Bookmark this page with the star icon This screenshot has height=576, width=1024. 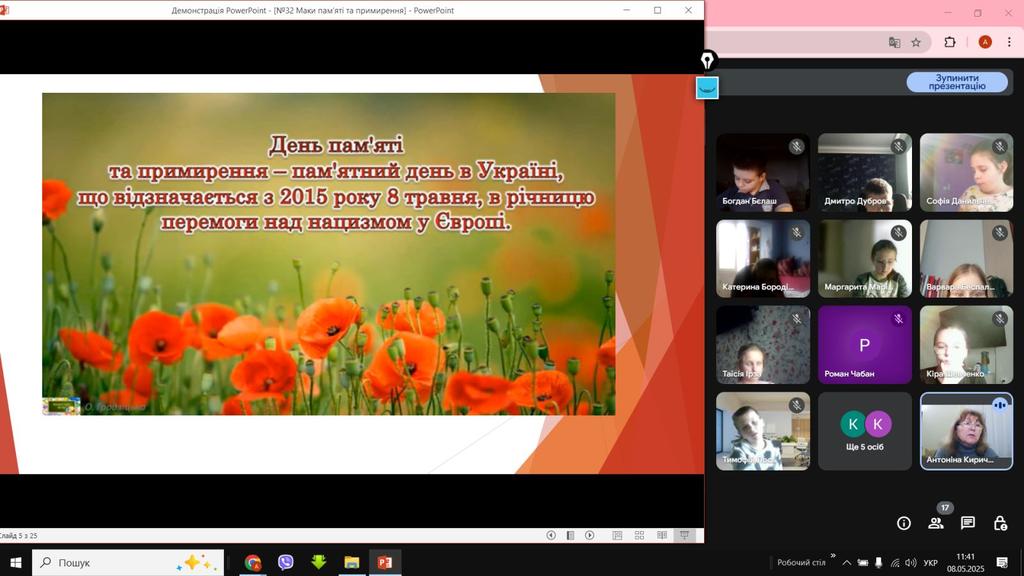point(916,42)
